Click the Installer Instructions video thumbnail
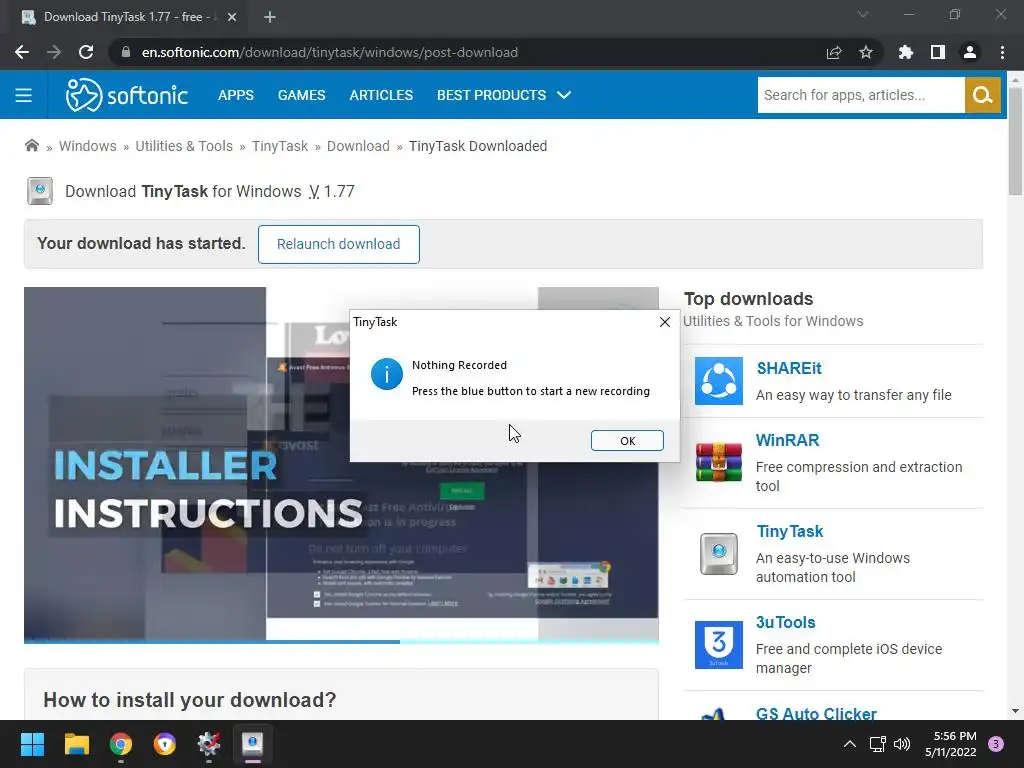This screenshot has height=768, width=1024. (x=341, y=464)
